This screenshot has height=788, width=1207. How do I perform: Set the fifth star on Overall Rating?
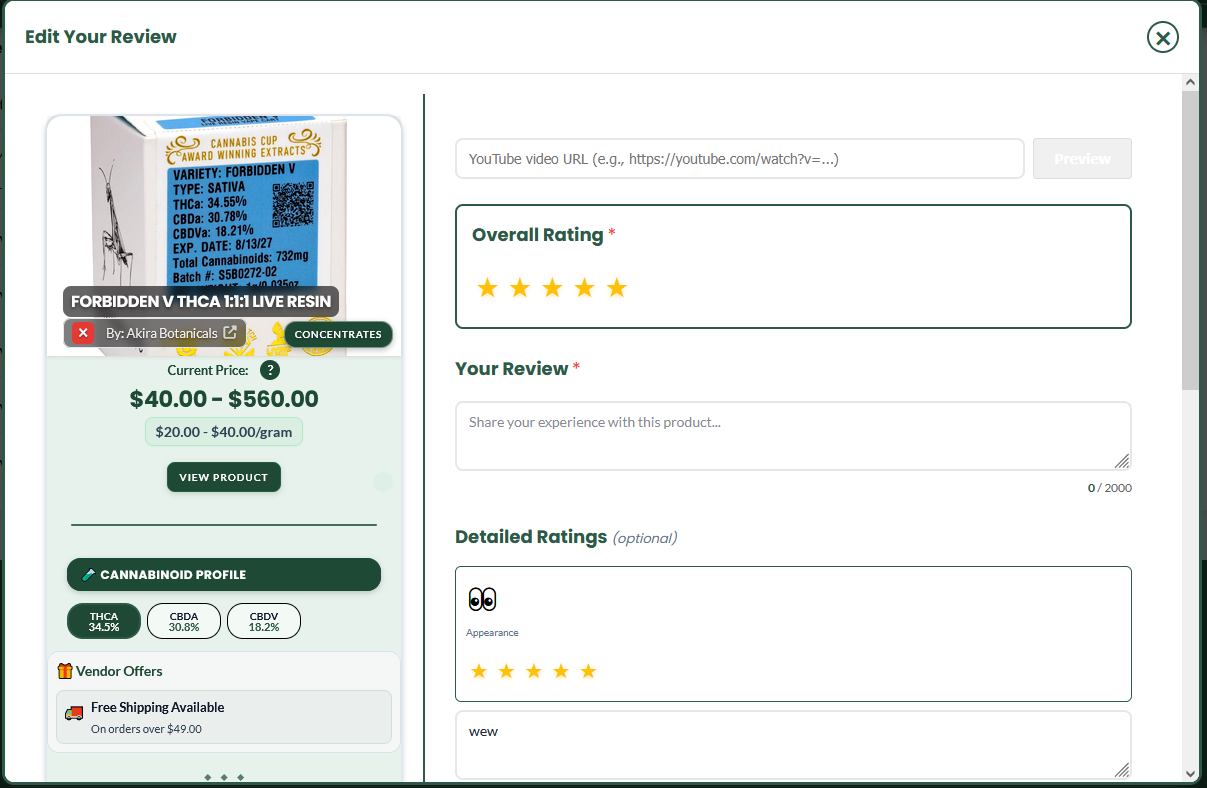pyautogui.click(x=616, y=287)
